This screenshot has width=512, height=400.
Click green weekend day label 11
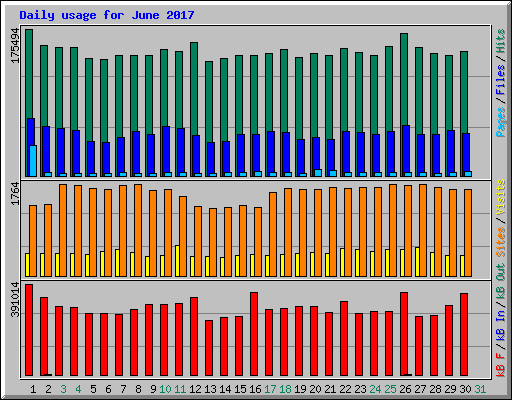click(x=180, y=389)
